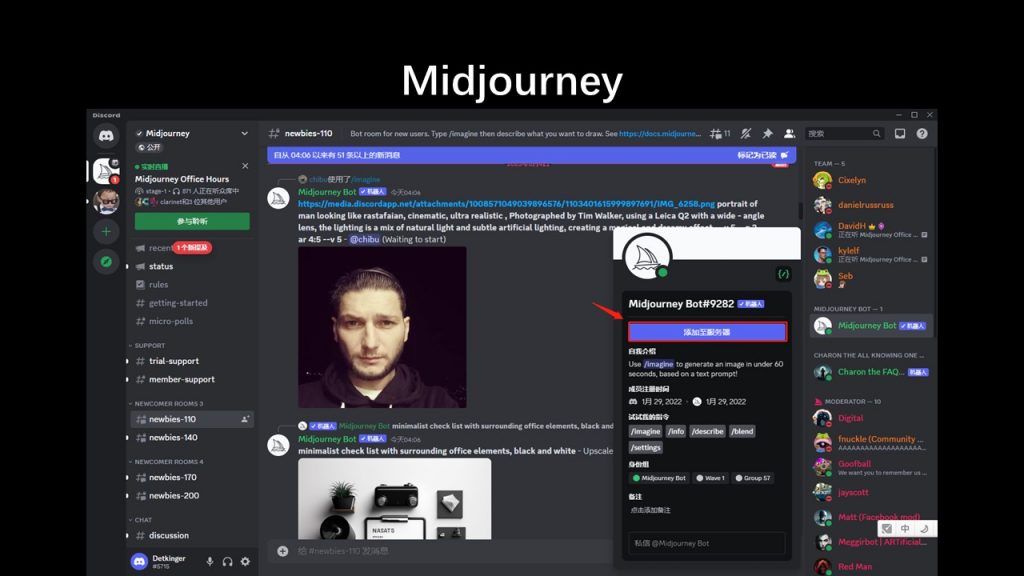Screen dimensions: 1024x576
Task: Click the Group 57 role tag
Action: click(x=752, y=478)
